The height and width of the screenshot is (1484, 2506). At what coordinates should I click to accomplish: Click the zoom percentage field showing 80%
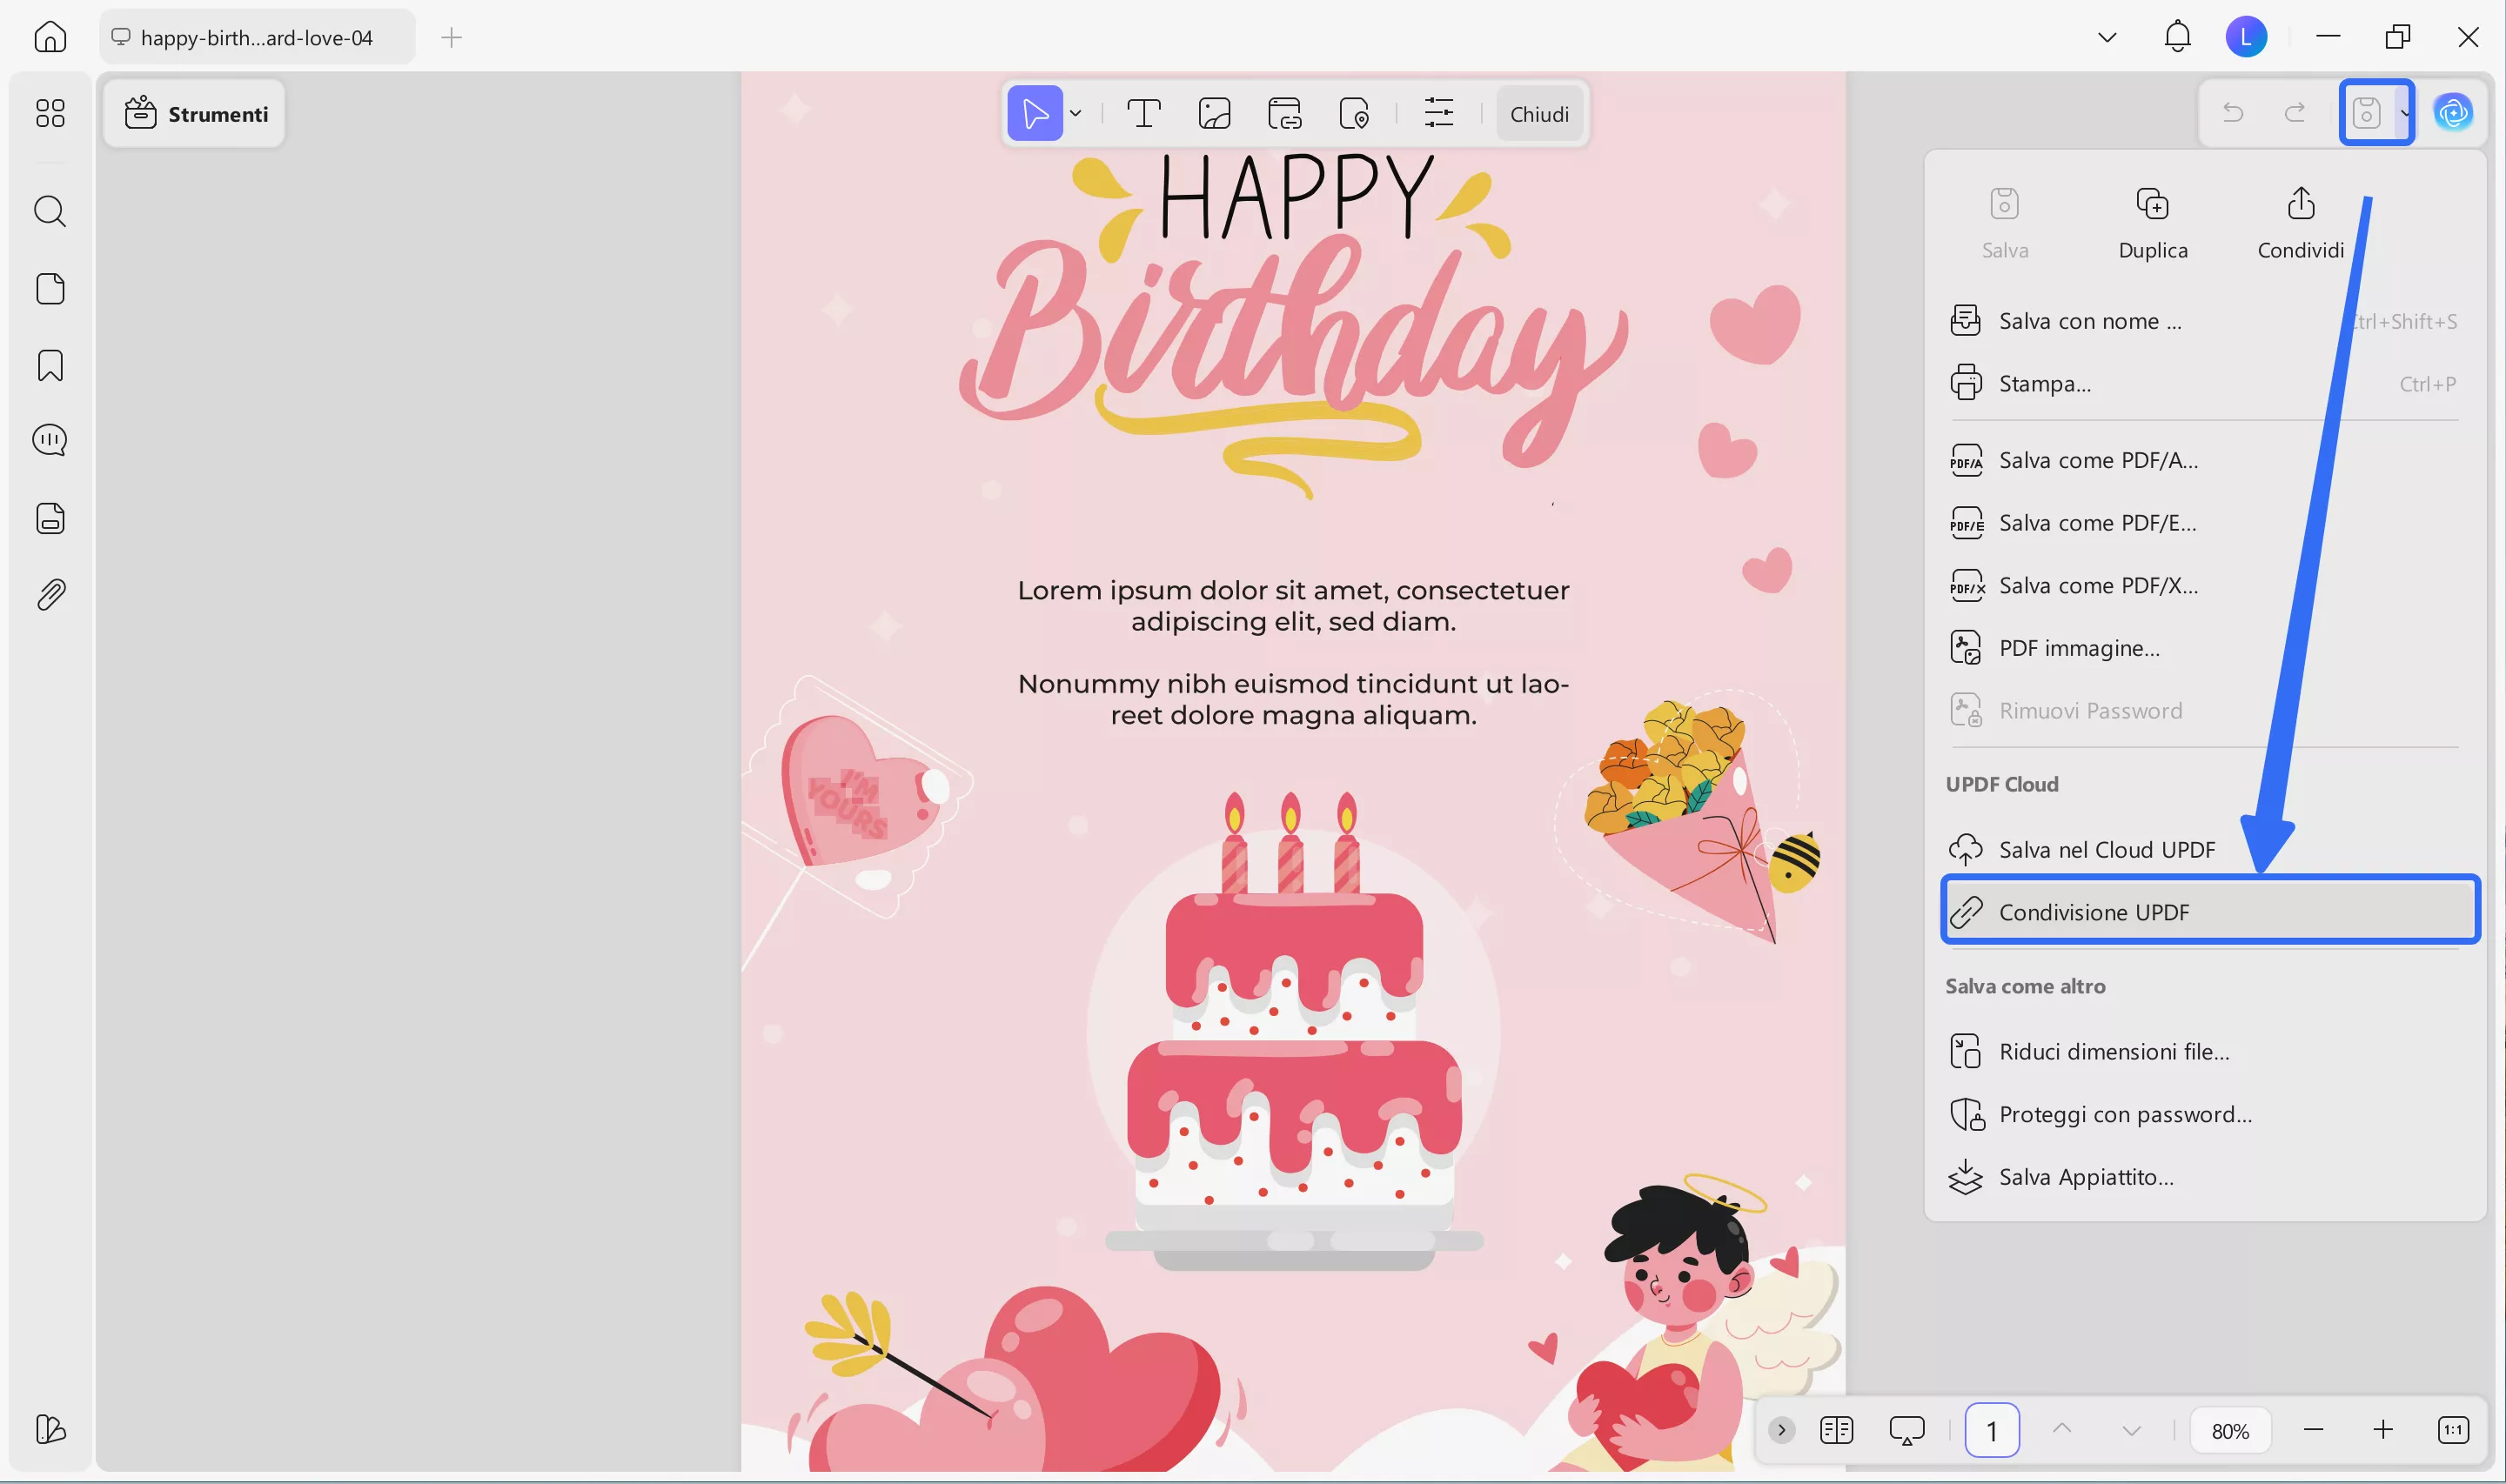pyautogui.click(x=2230, y=1430)
